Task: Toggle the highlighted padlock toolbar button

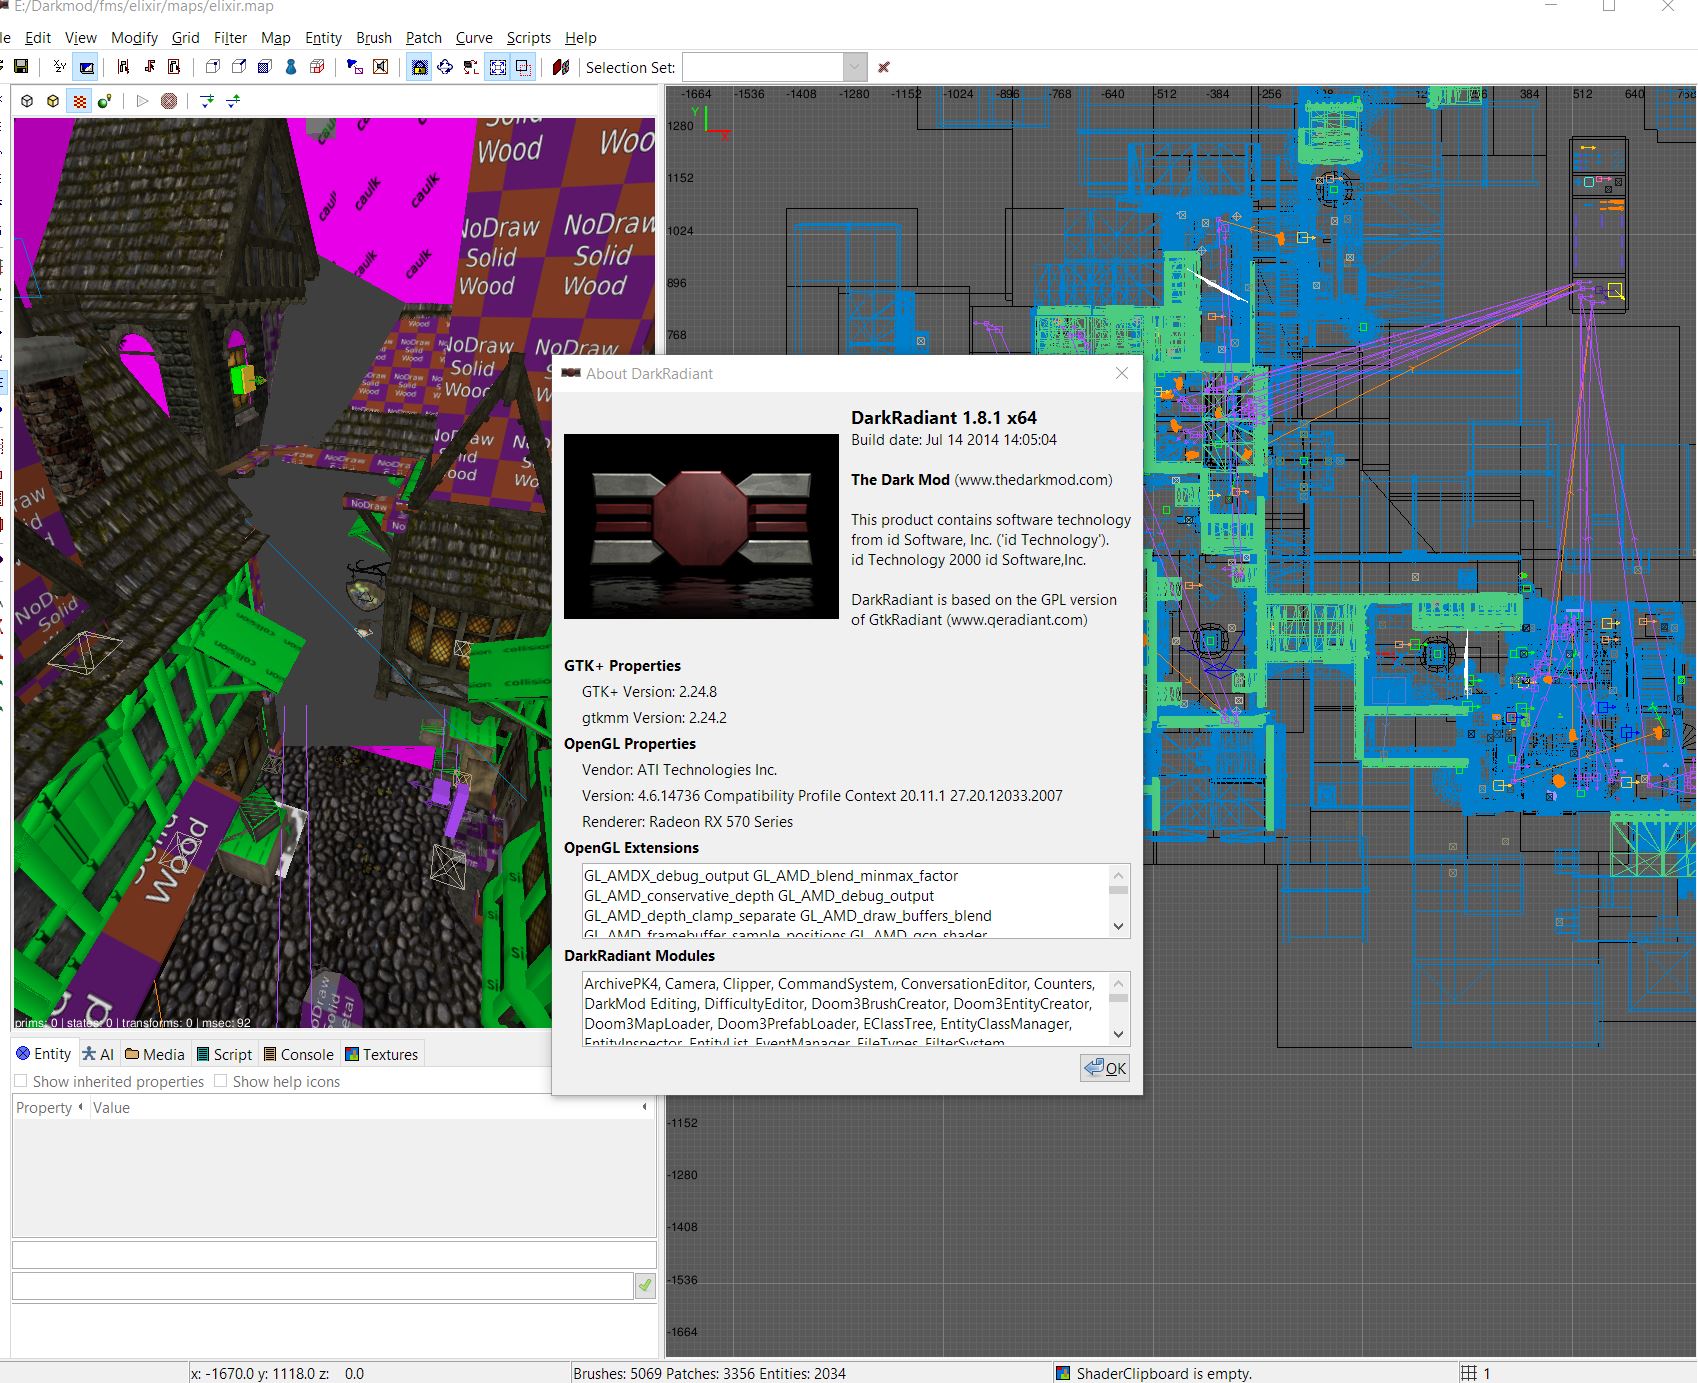Action: tap(419, 67)
